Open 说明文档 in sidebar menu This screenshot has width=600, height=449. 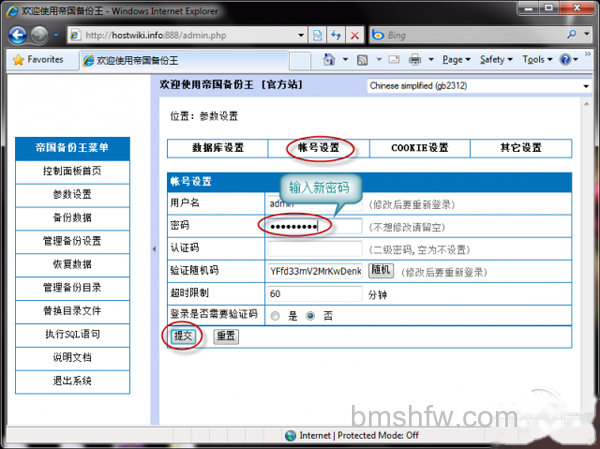coord(72,358)
